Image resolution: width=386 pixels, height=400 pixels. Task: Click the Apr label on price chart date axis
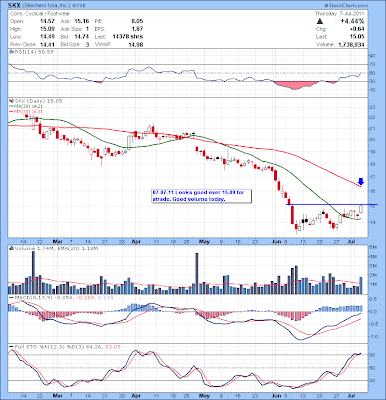[x=136, y=241]
